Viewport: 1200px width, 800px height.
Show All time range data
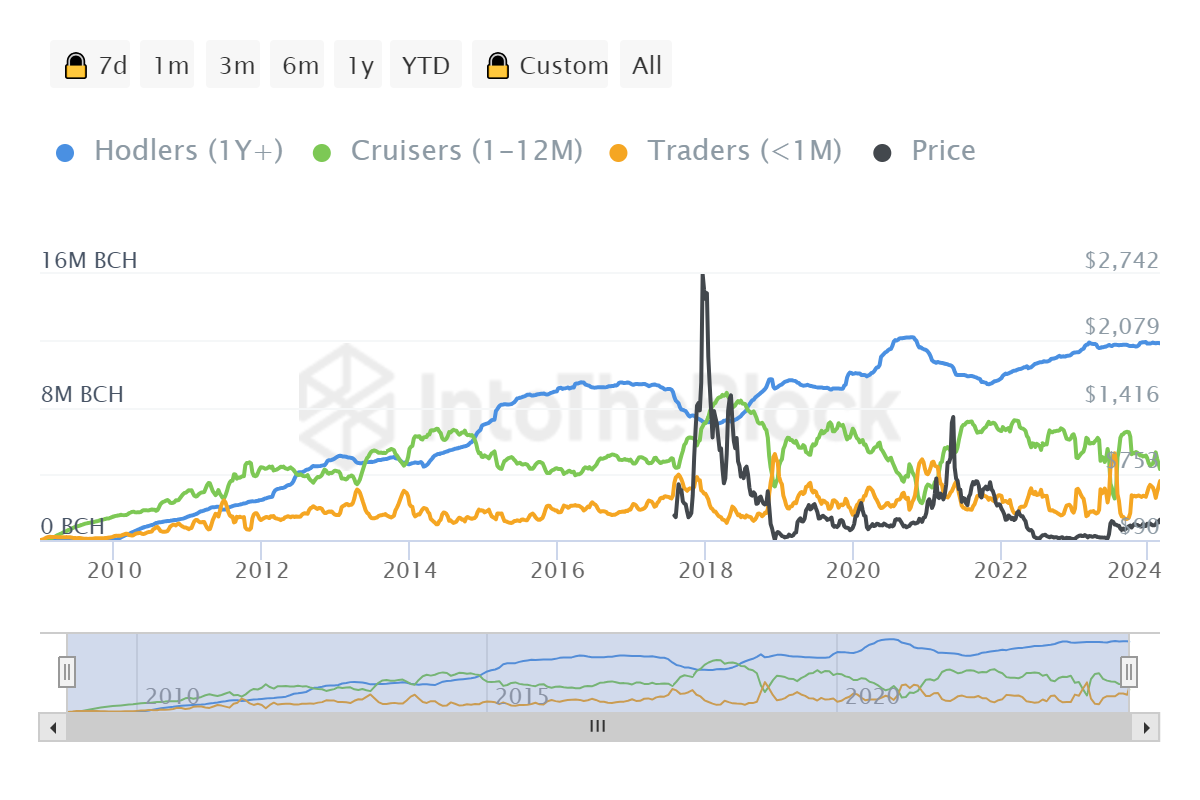pyautogui.click(x=647, y=66)
